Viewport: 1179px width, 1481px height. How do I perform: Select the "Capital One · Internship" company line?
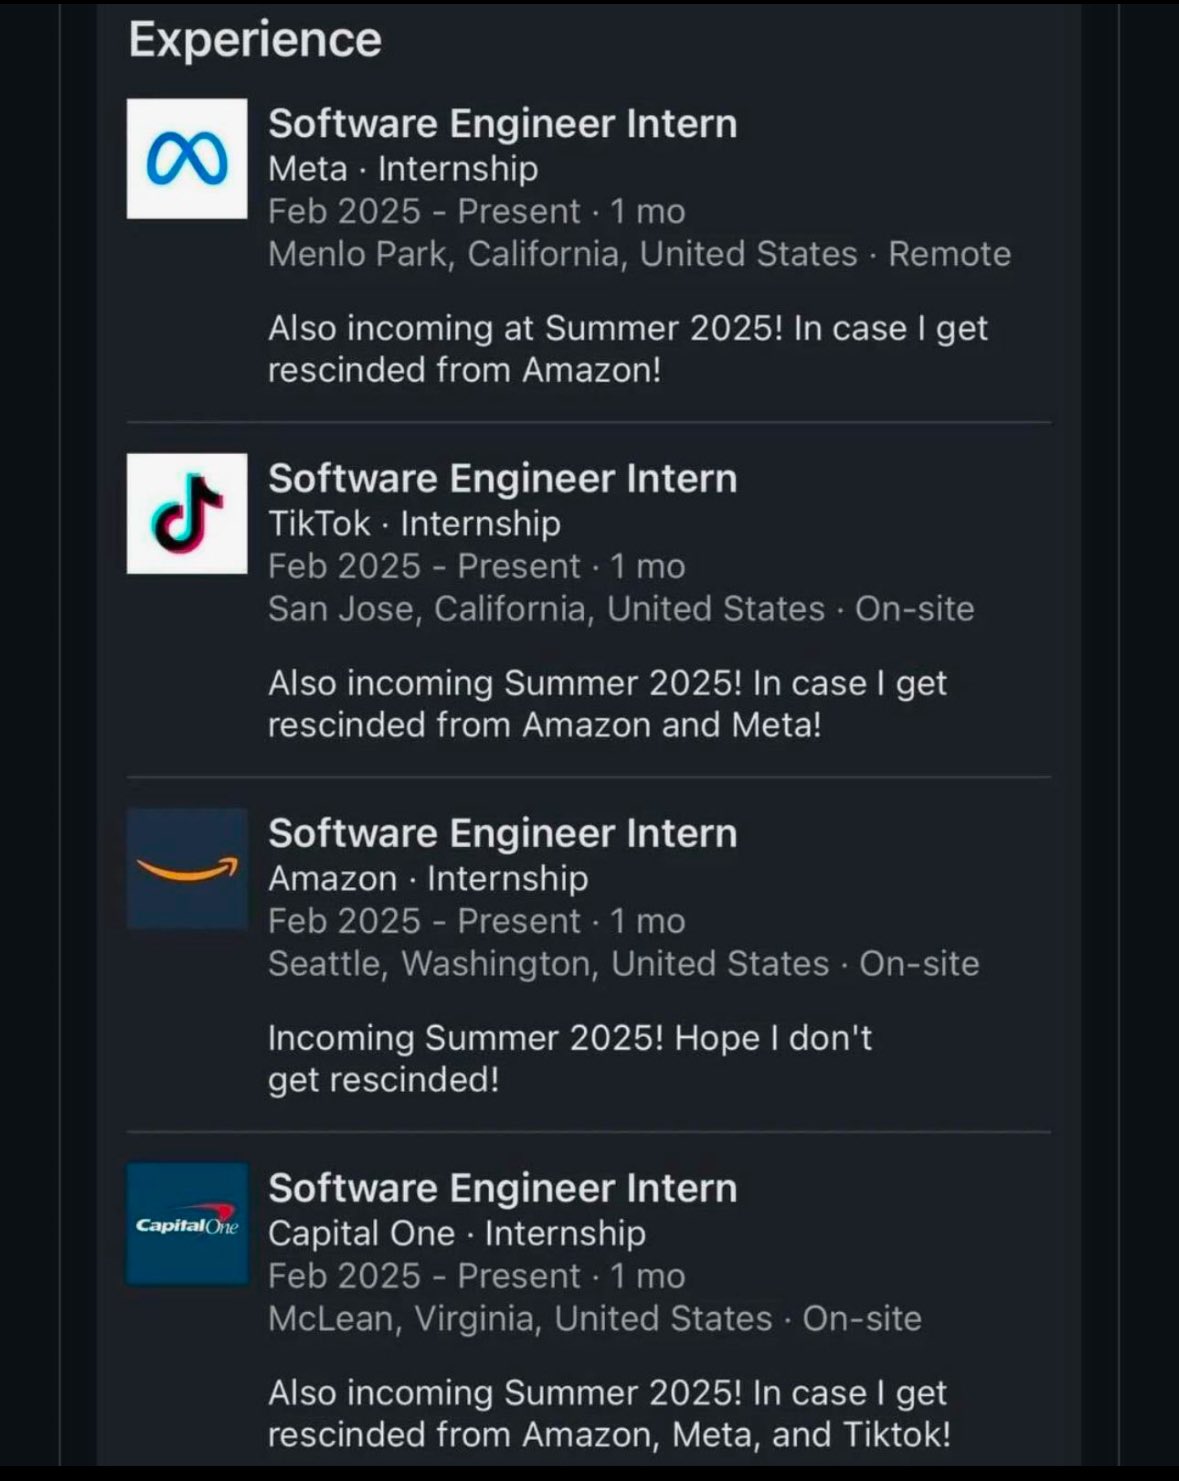tap(457, 1234)
